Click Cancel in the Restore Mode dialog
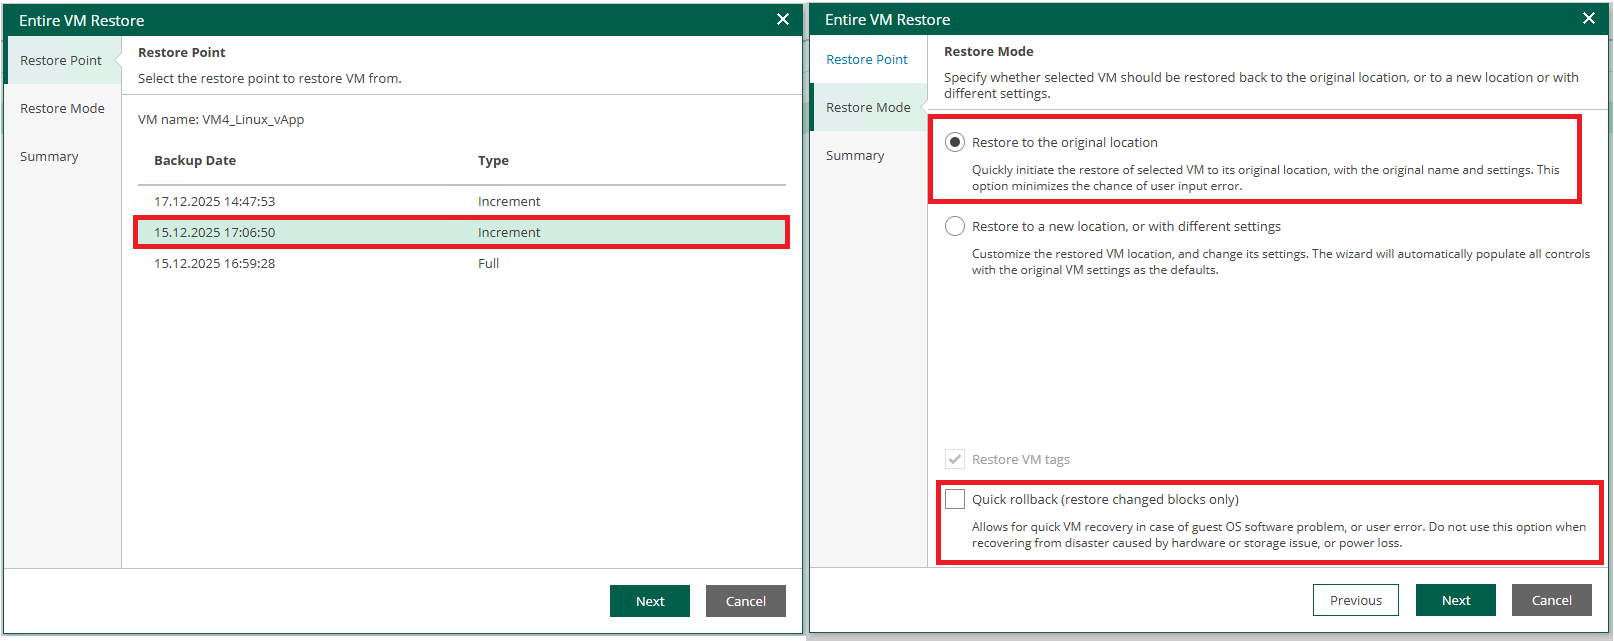Screen dimensions: 1614x641 coord(1552,600)
